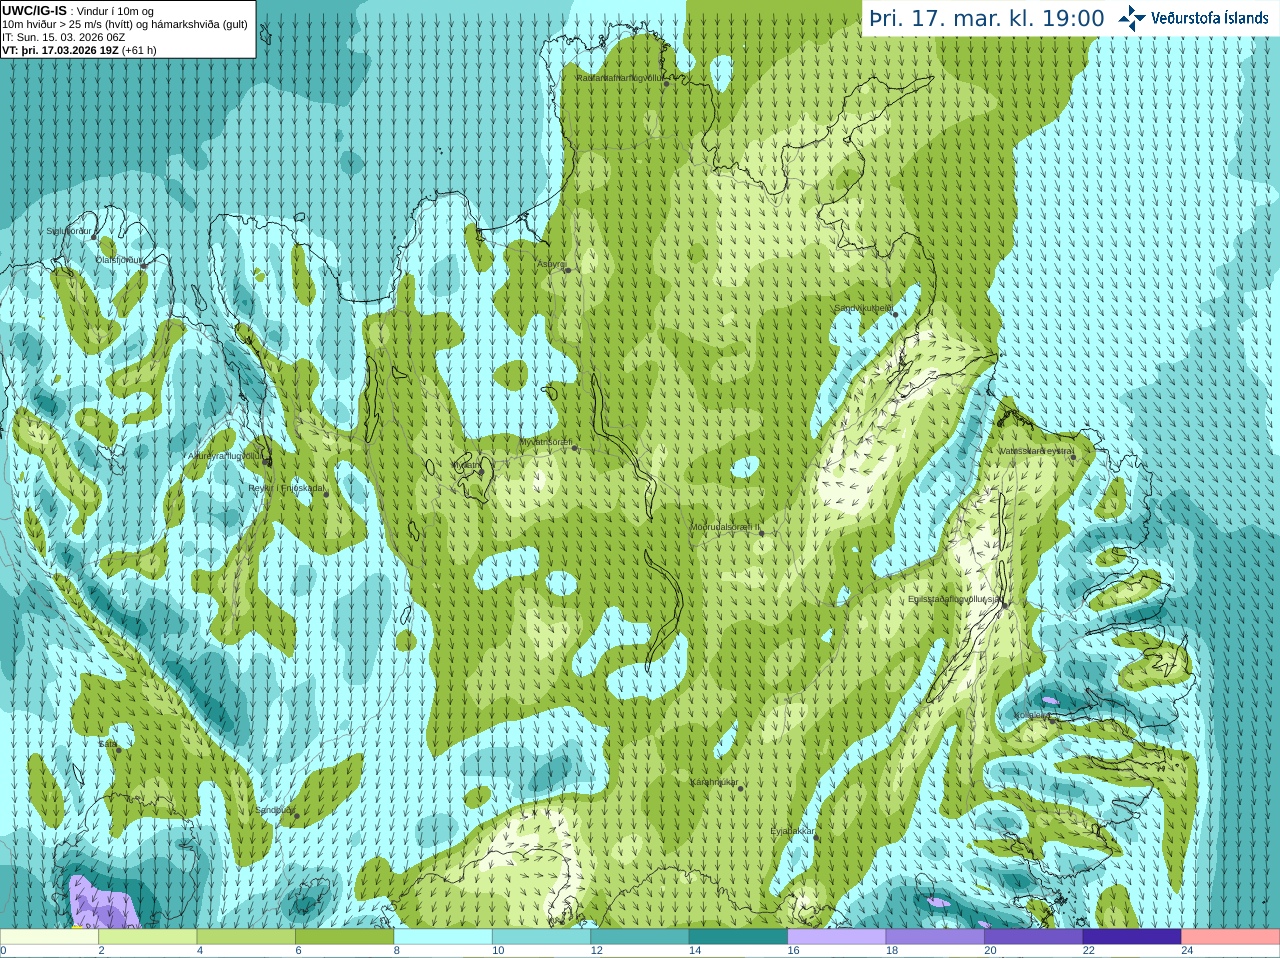
Task: Pick the 22–24 m/s dark indigo legend swatch
Action: click(x=1133, y=937)
